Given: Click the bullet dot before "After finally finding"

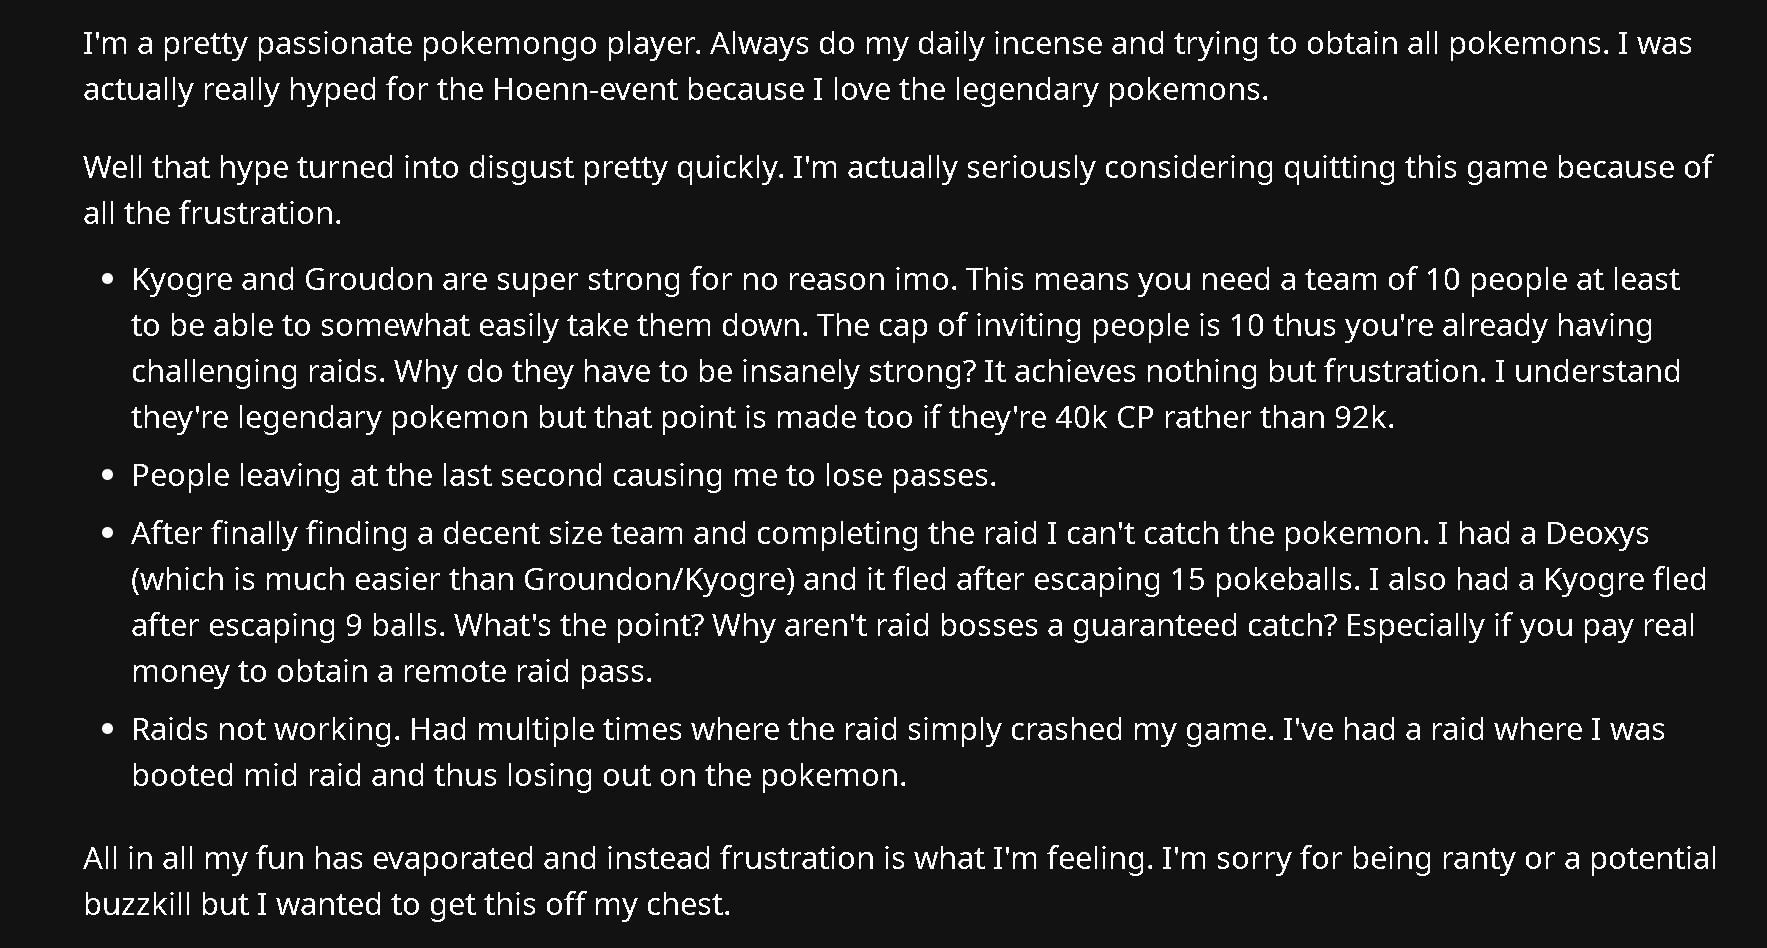Looking at the screenshot, I should click(x=108, y=533).
